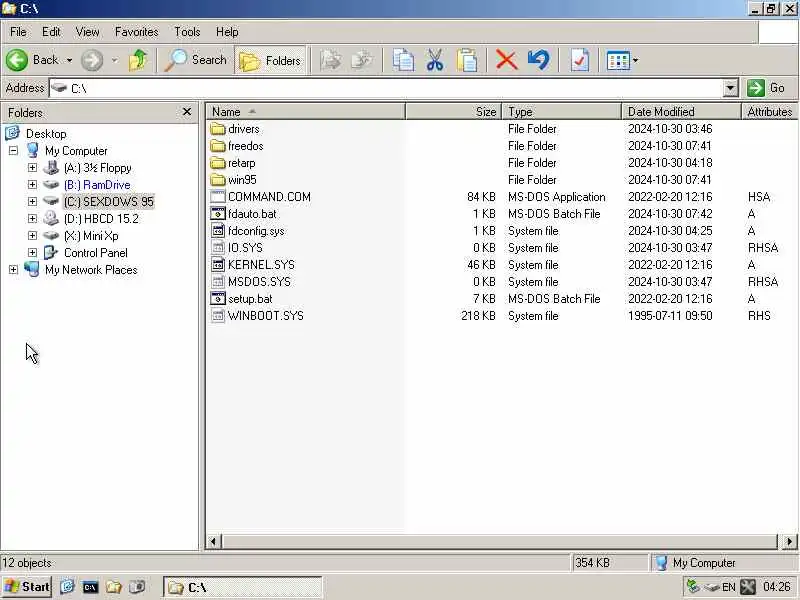
Task: Select the fdauto.bat batch file icon
Action: 218,214
